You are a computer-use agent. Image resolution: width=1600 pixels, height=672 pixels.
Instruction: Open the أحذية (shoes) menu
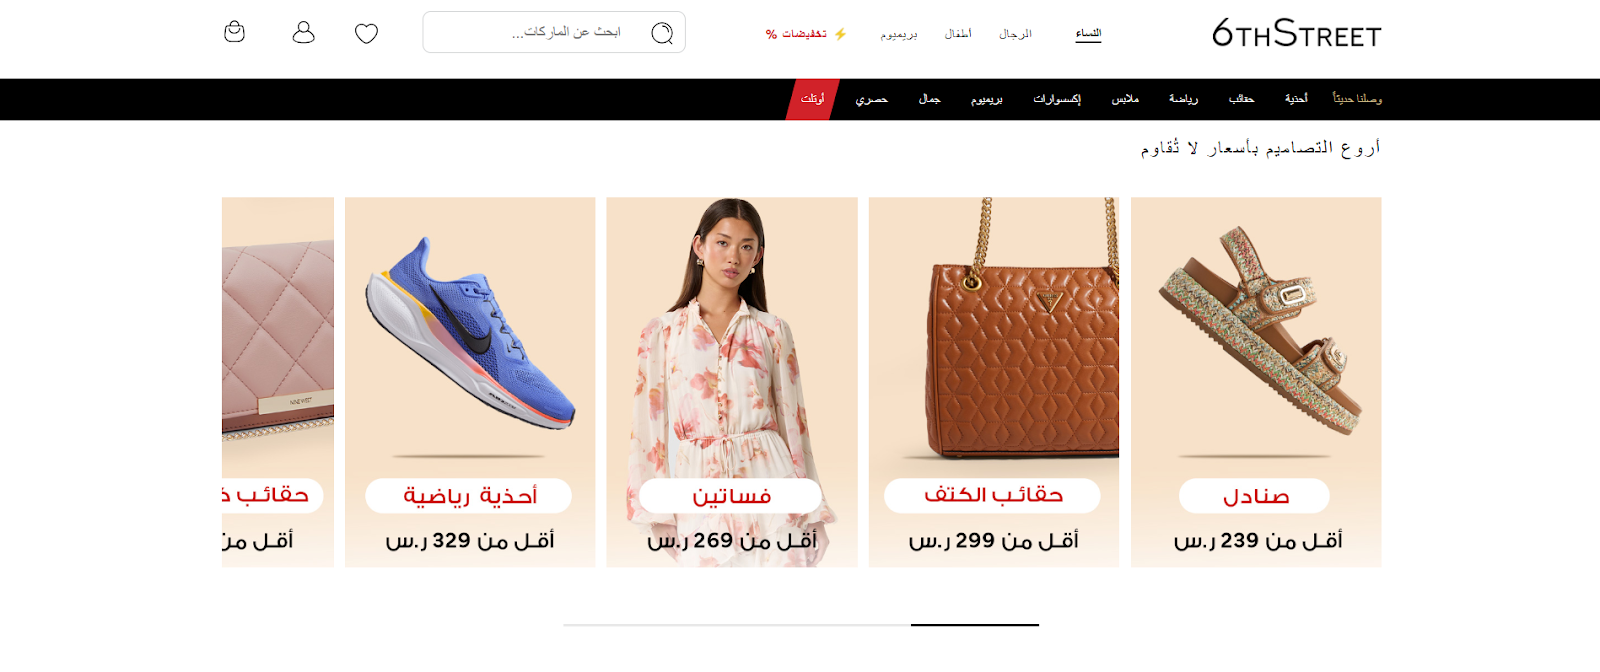(1296, 99)
